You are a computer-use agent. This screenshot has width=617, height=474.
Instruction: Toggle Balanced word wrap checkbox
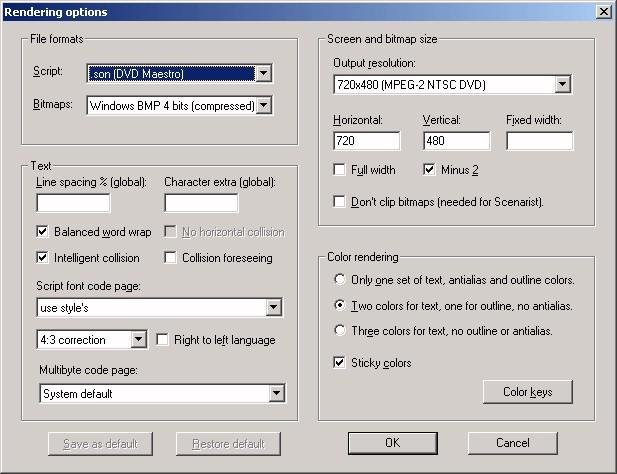tap(43, 232)
